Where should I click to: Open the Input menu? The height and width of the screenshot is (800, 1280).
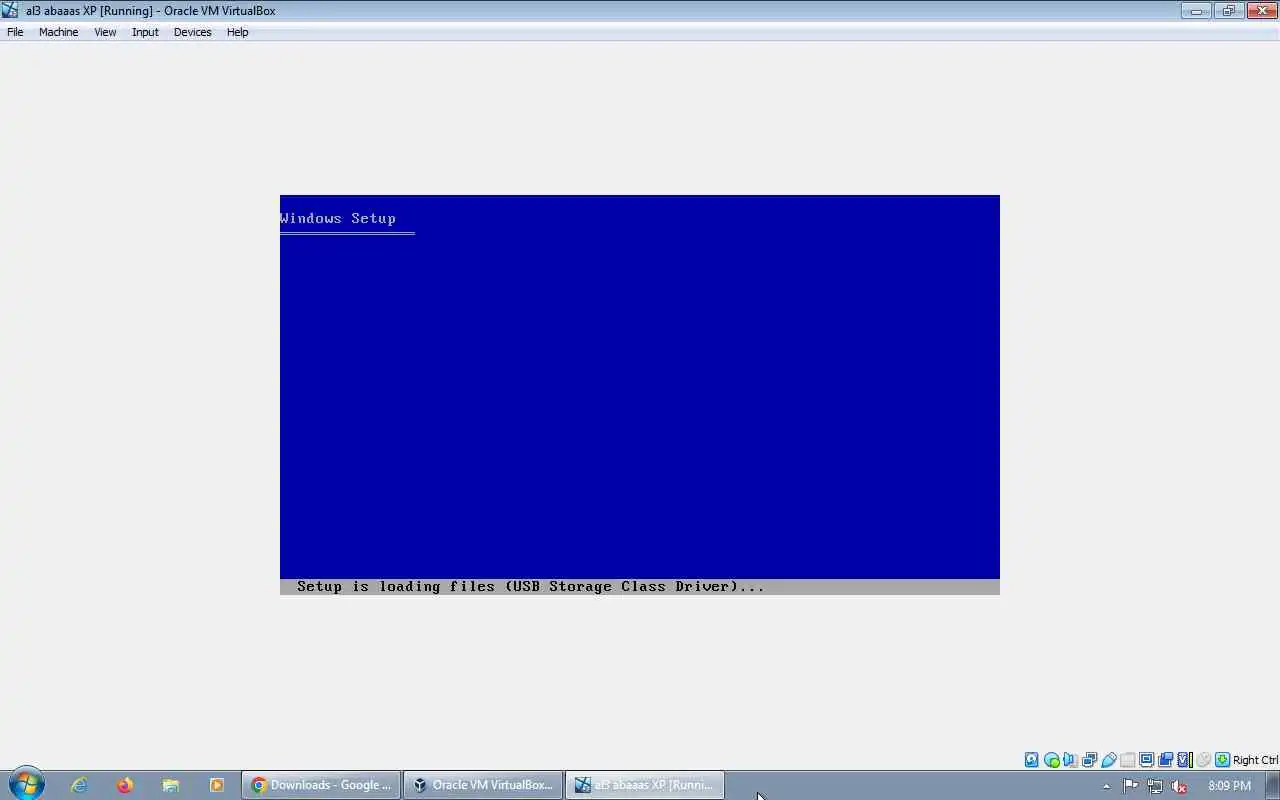tap(145, 32)
